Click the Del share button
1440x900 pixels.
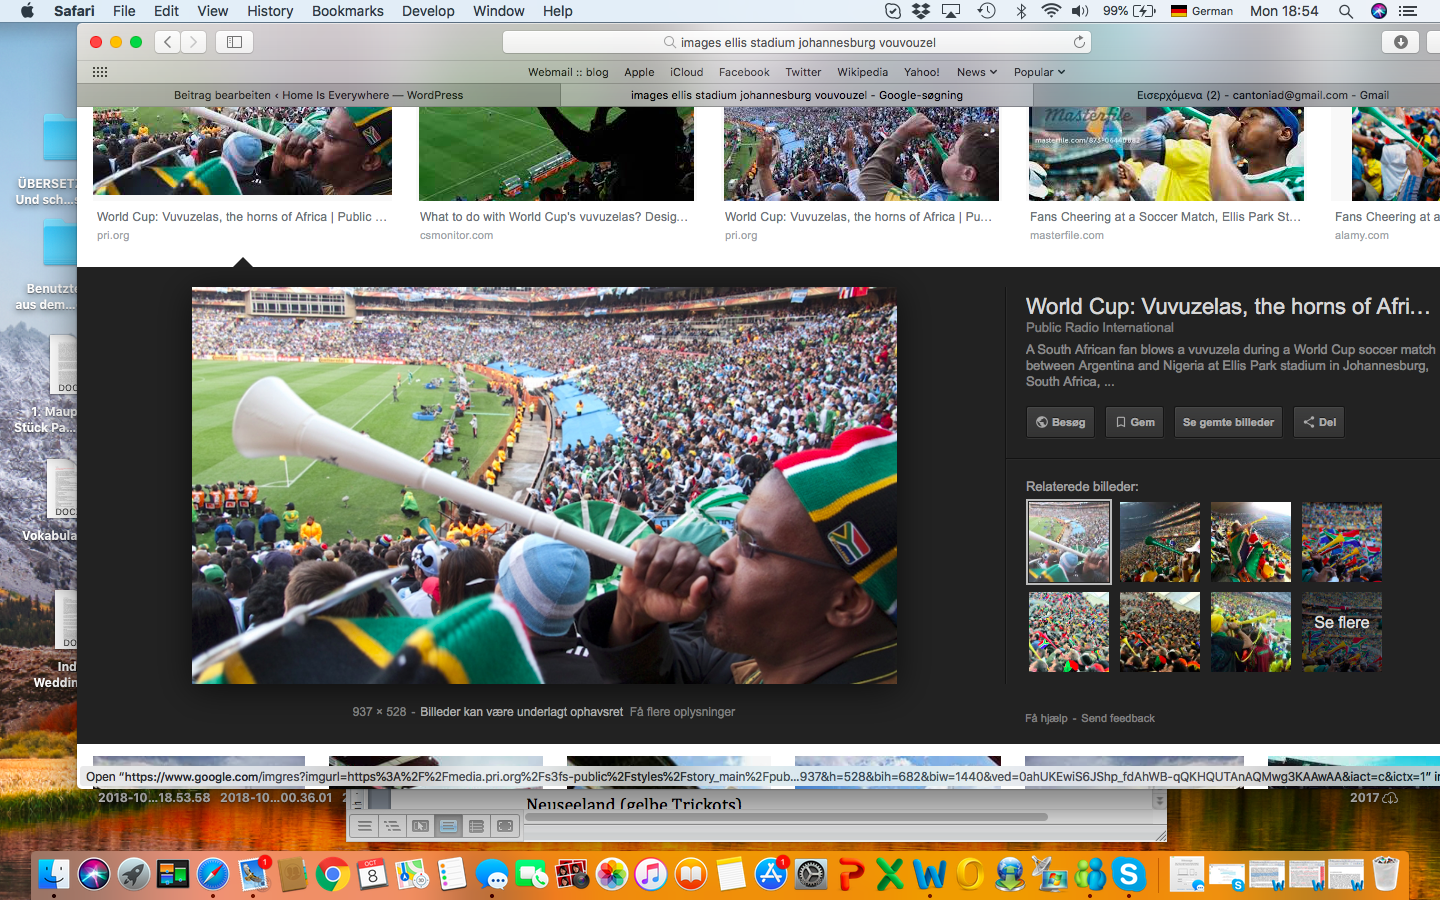[x=1319, y=422]
